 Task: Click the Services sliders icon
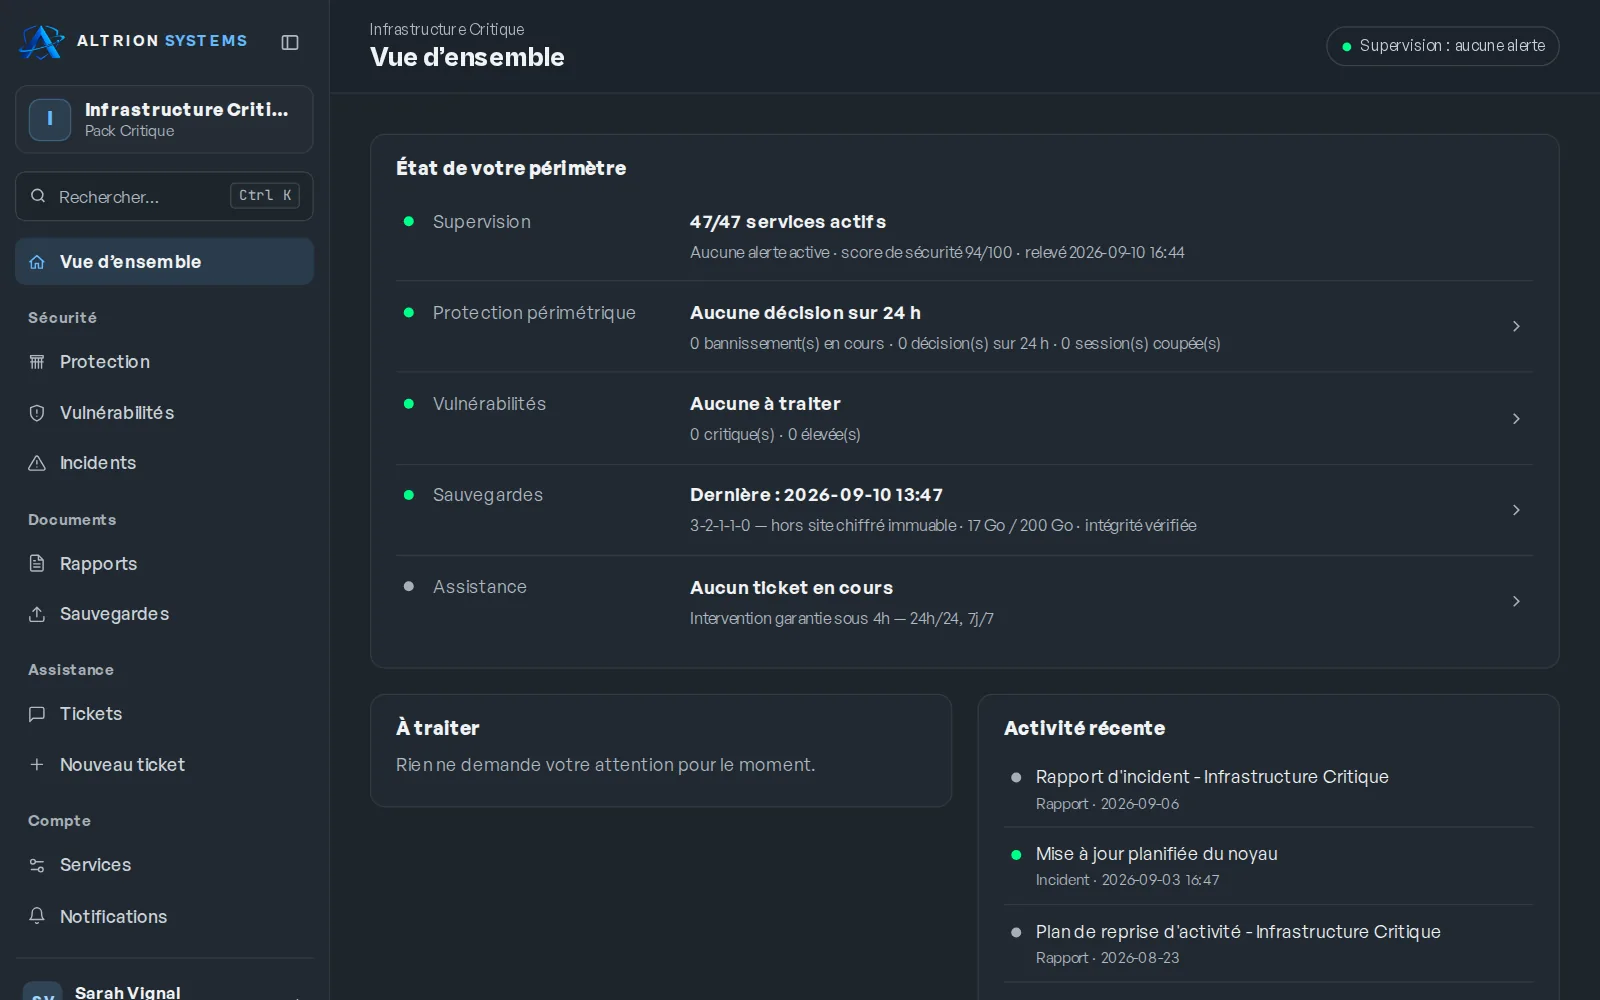pyautogui.click(x=37, y=865)
